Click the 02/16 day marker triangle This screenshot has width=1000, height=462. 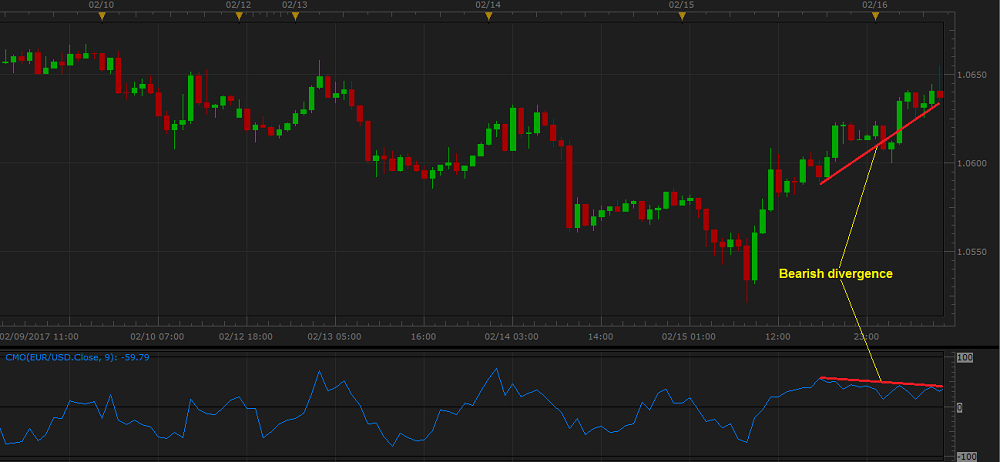coord(875,16)
